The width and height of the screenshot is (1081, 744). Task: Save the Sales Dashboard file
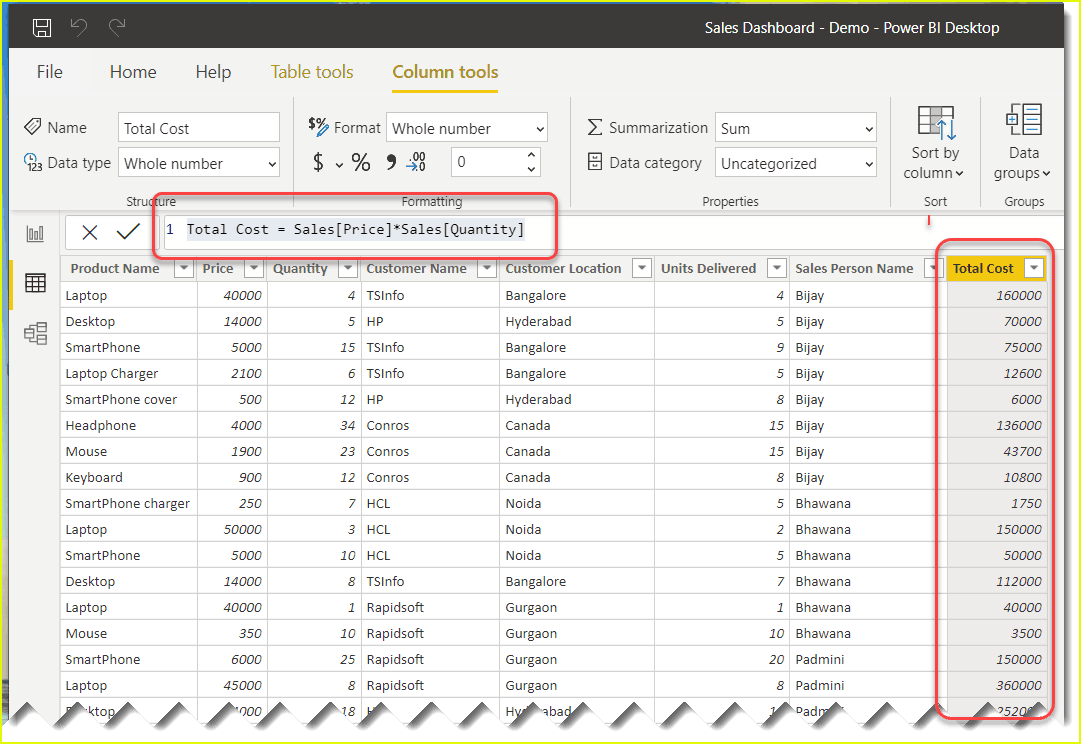click(x=41, y=27)
